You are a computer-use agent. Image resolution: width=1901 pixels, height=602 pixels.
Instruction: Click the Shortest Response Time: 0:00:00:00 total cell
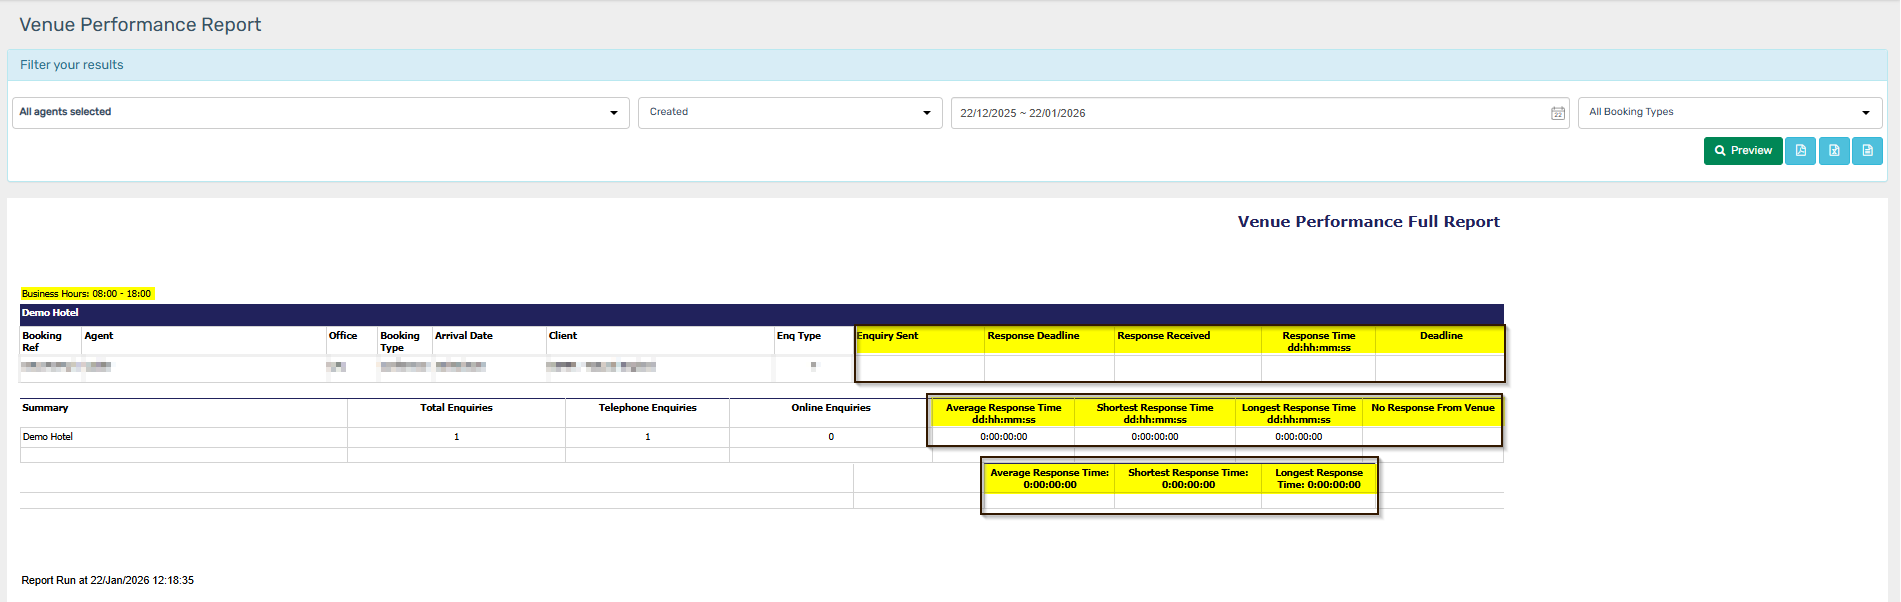[x=1188, y=479]
